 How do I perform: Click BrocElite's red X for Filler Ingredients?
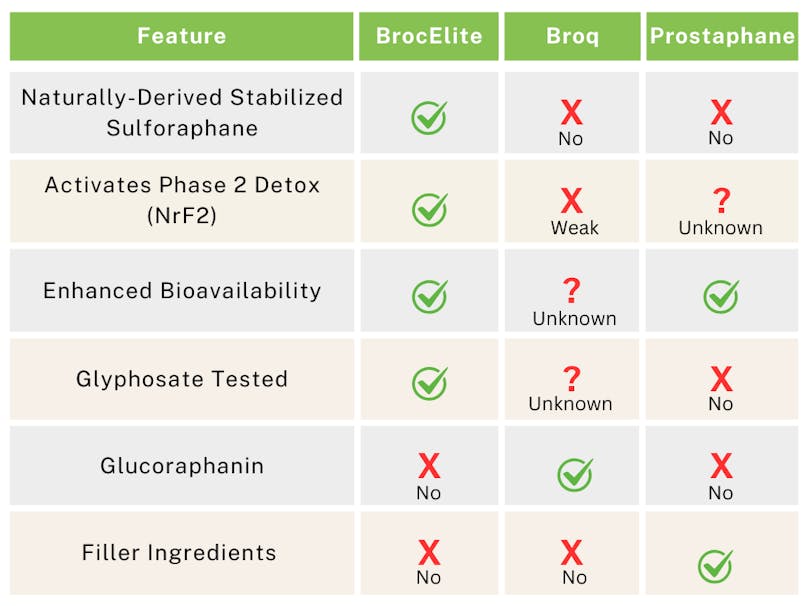click(429, 552)
